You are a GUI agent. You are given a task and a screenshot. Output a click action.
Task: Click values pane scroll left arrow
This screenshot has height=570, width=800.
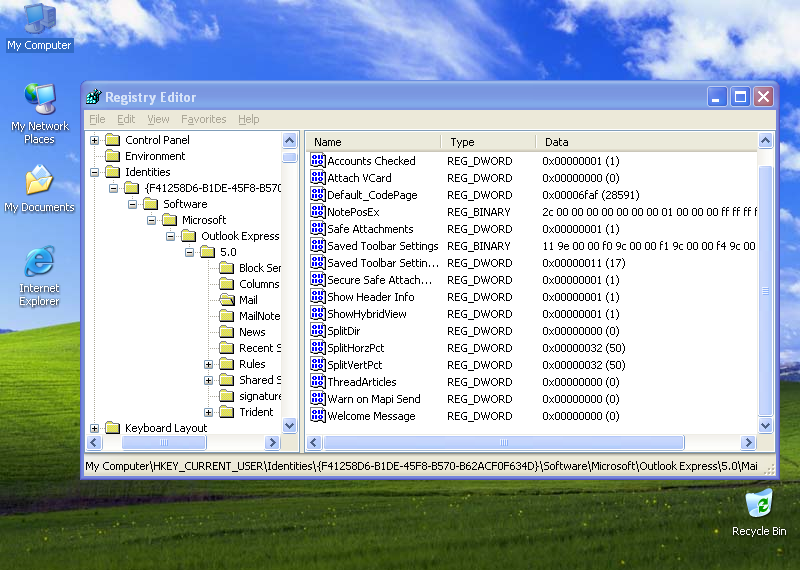314,442
